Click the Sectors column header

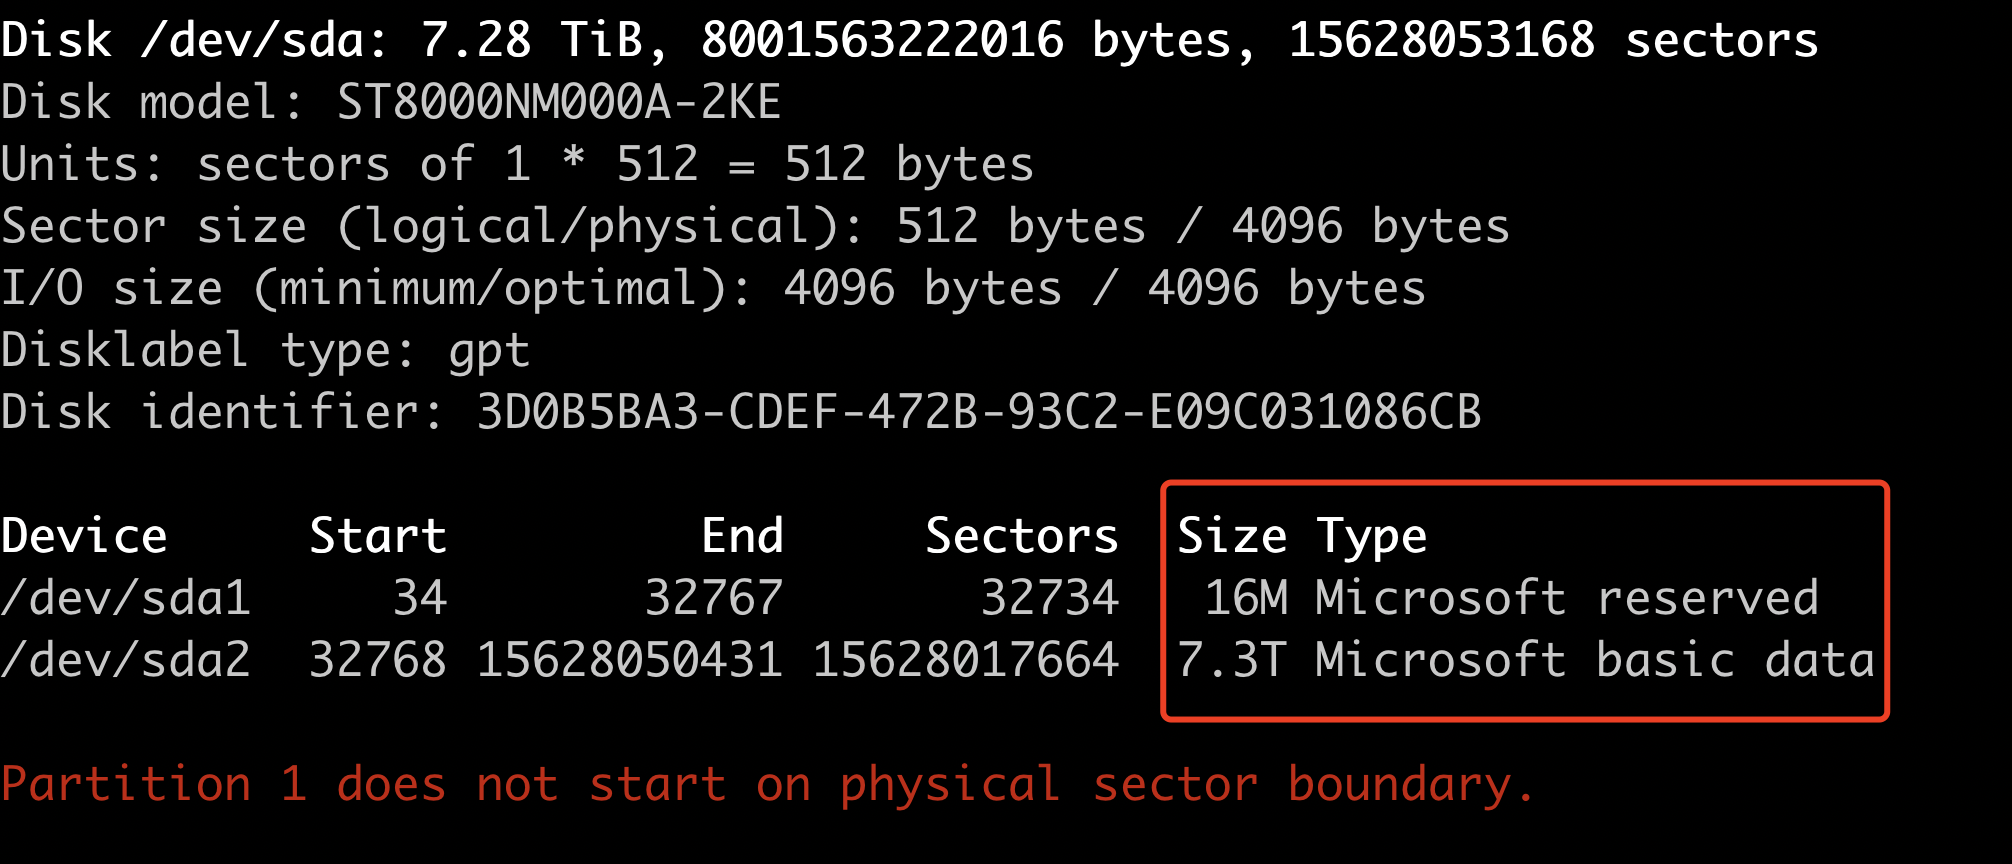point(1021,536)
